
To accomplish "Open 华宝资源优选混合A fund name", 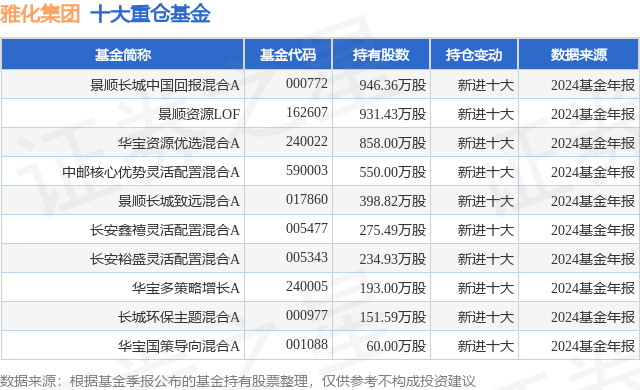I will [x=179, y=143].
